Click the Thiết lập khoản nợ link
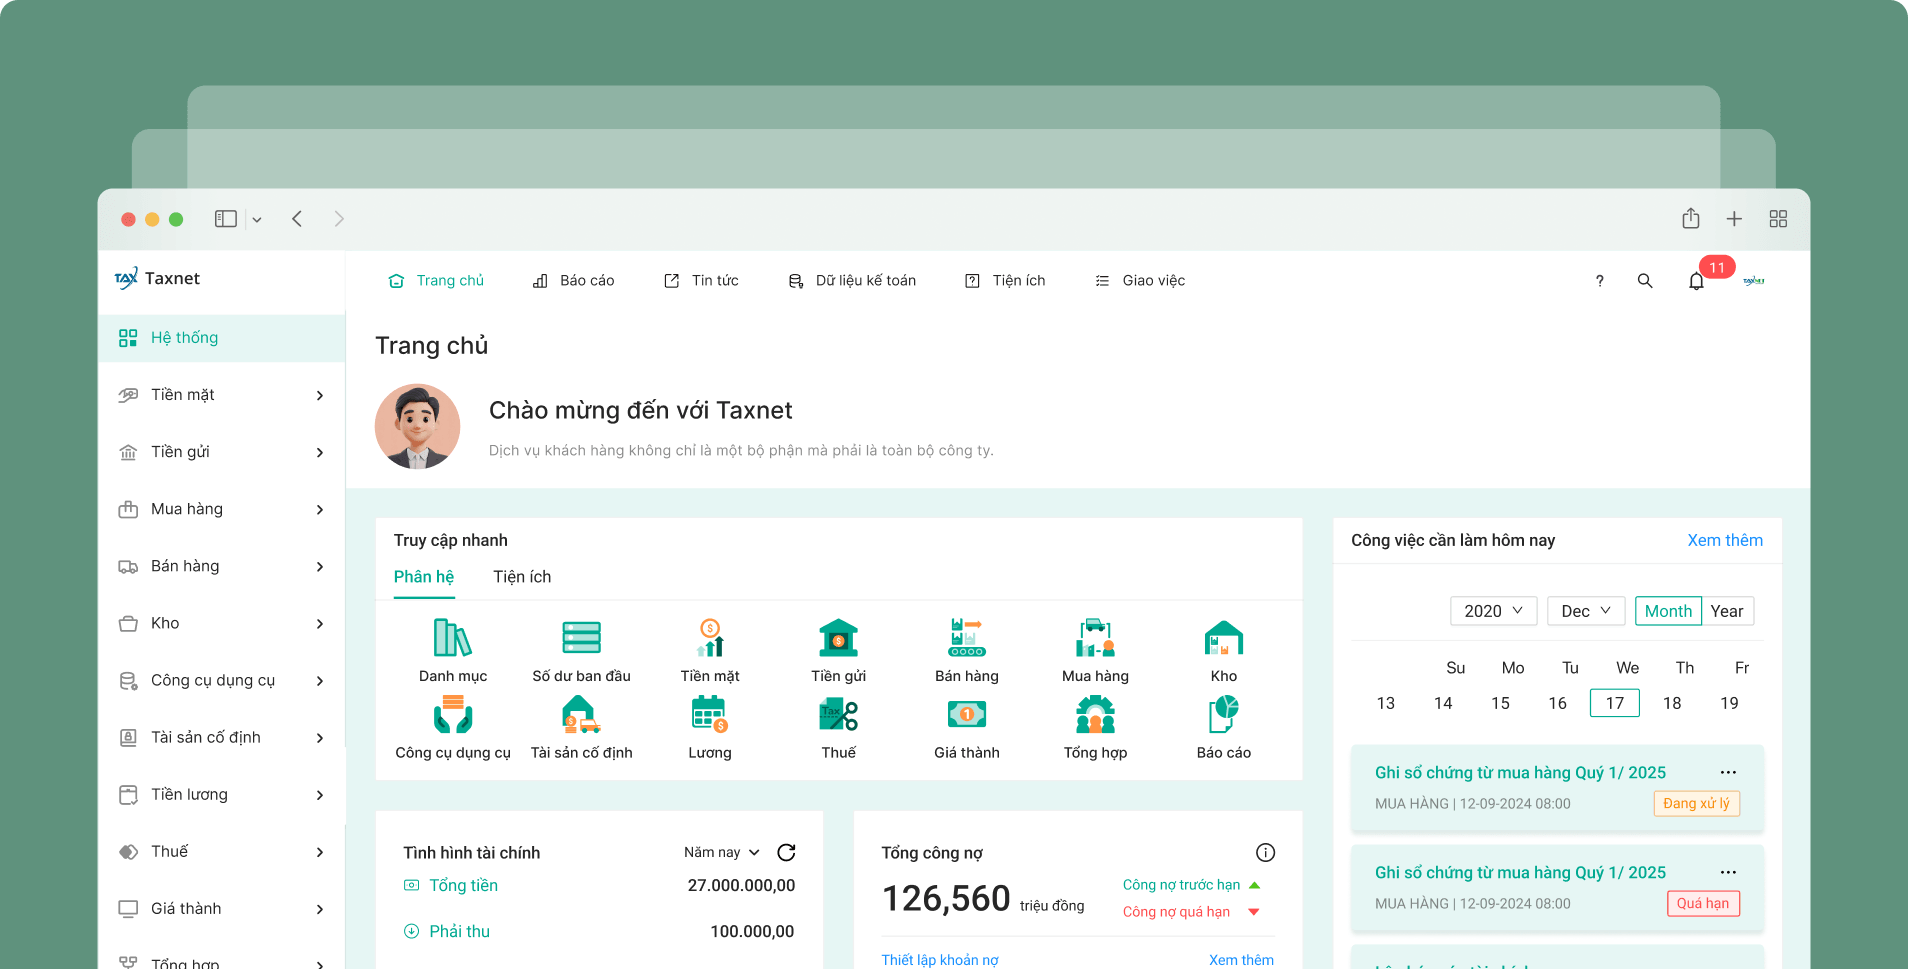 (940, 959)
